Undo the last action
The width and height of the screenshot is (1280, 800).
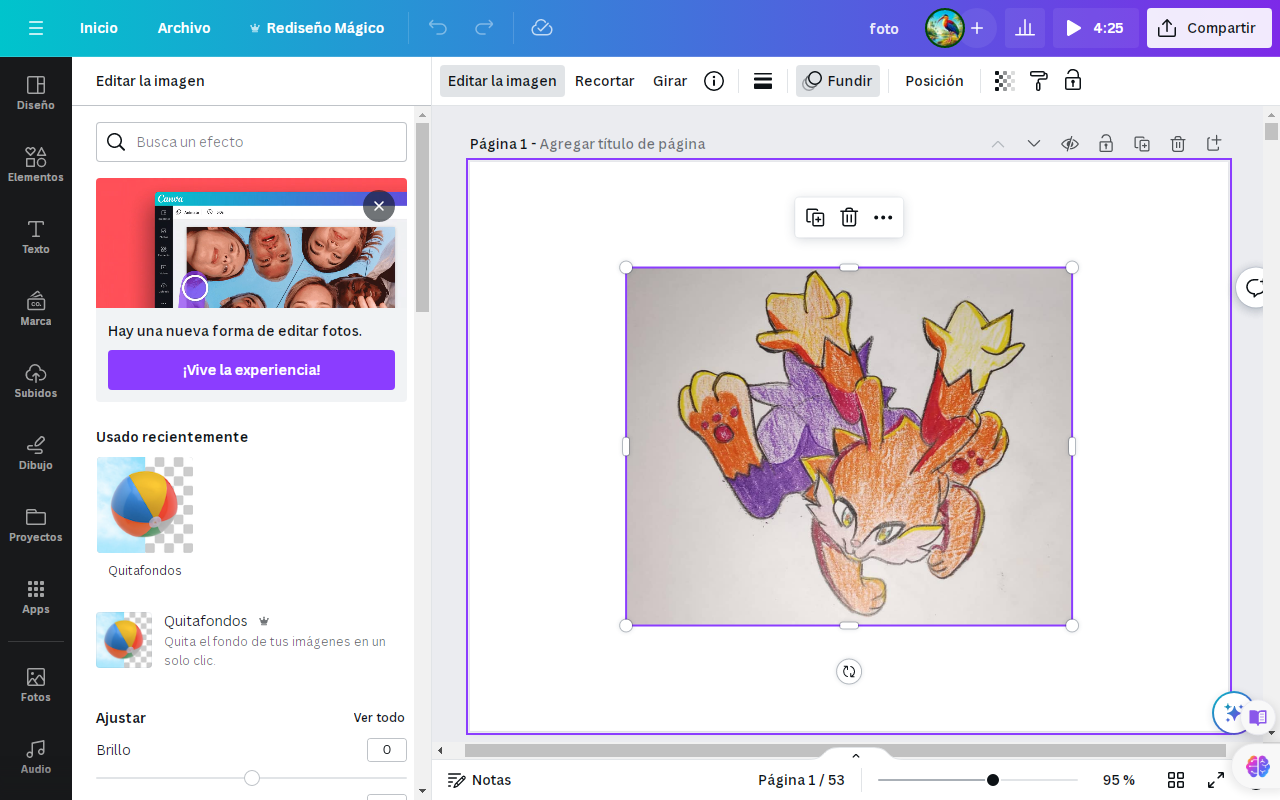438,28
